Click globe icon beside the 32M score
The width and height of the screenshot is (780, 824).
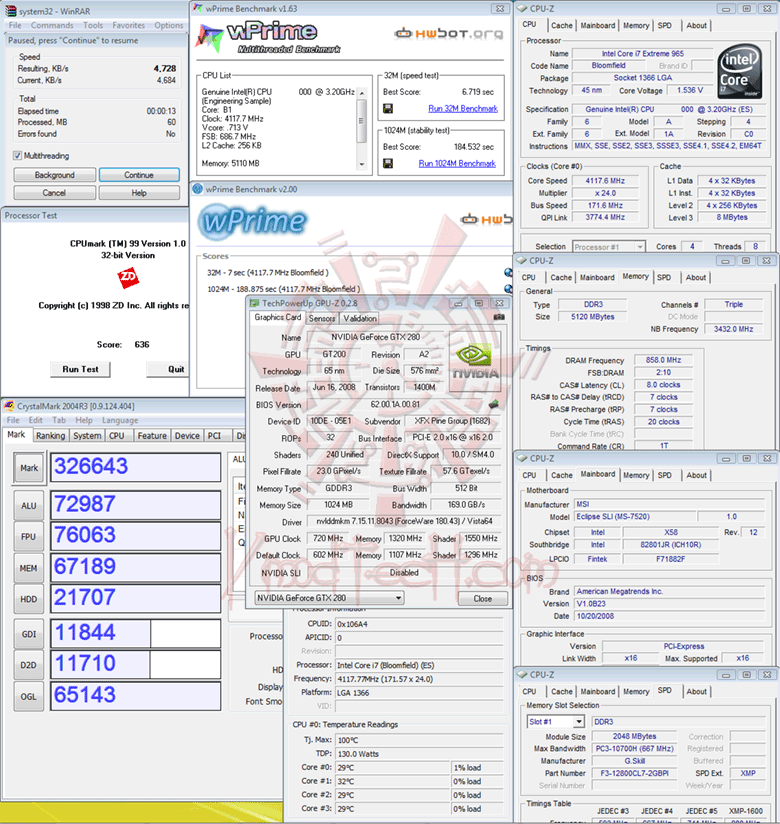508,272
